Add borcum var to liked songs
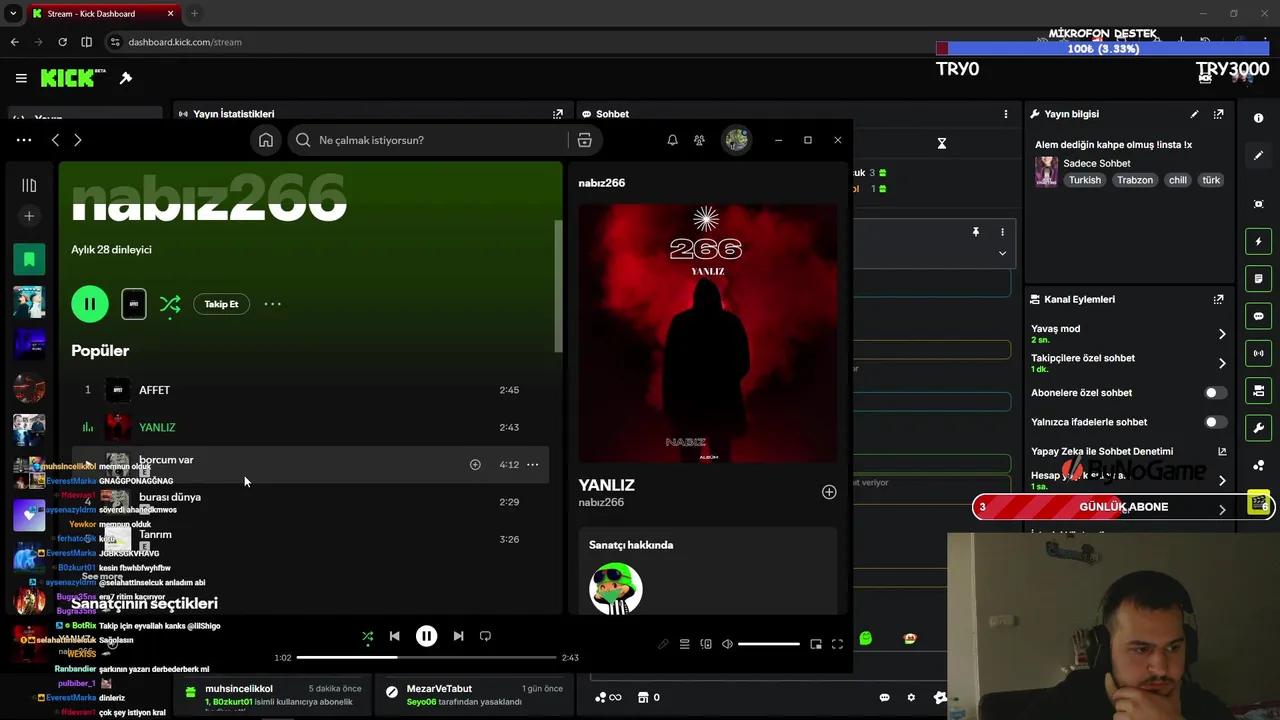This screenshot has width=1280, height=720. pos(475,464)
